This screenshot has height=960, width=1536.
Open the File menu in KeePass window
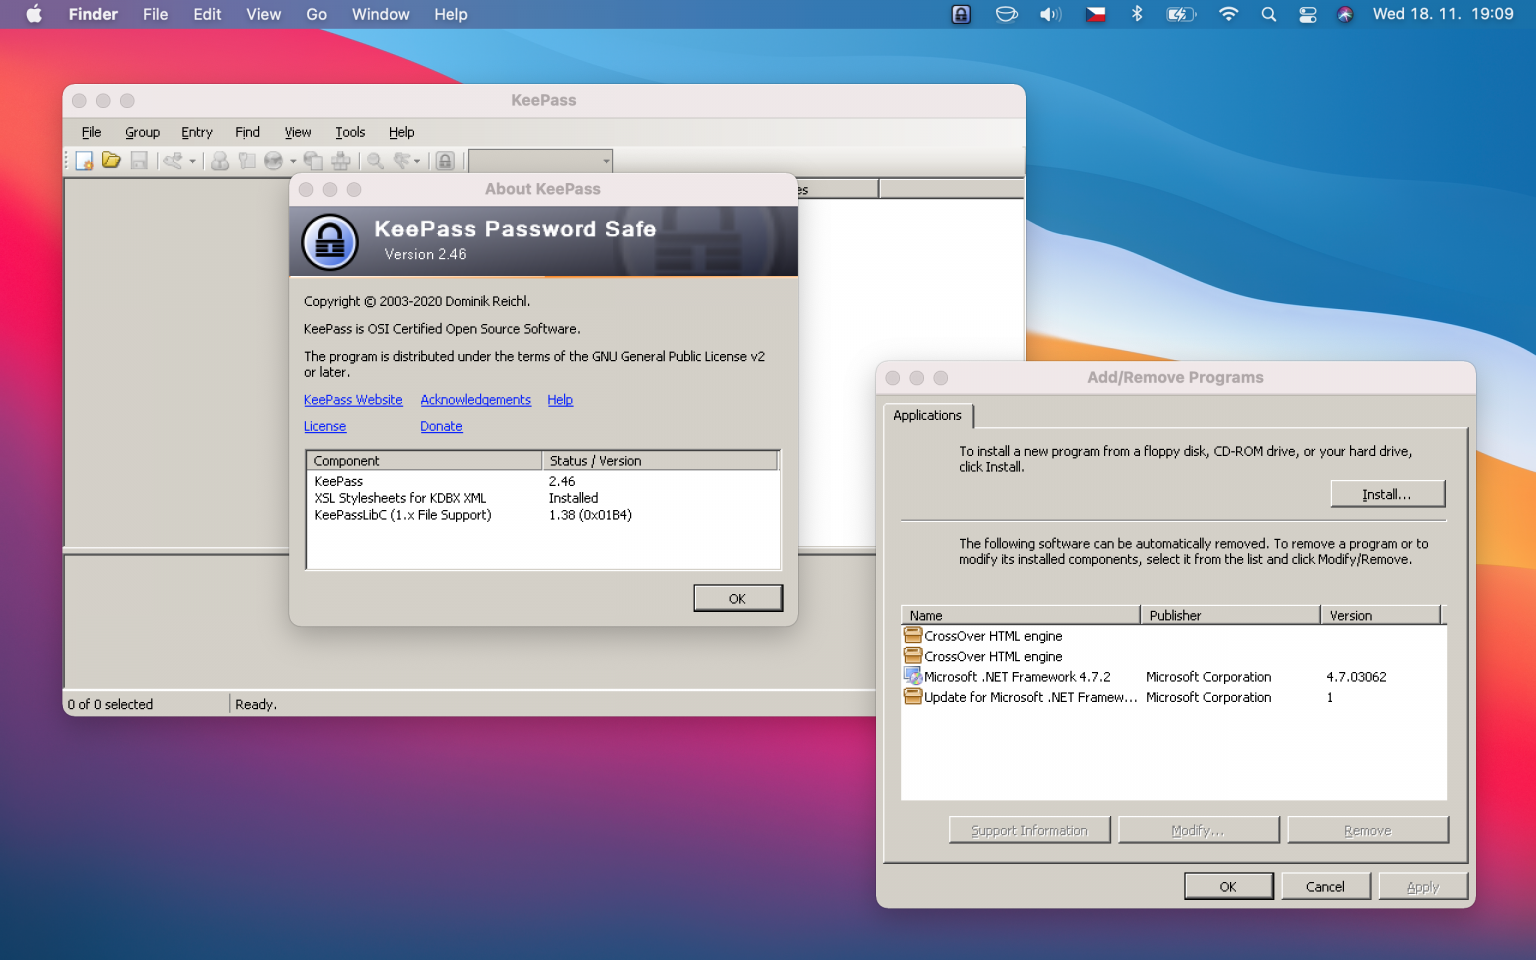pos(91,132)
